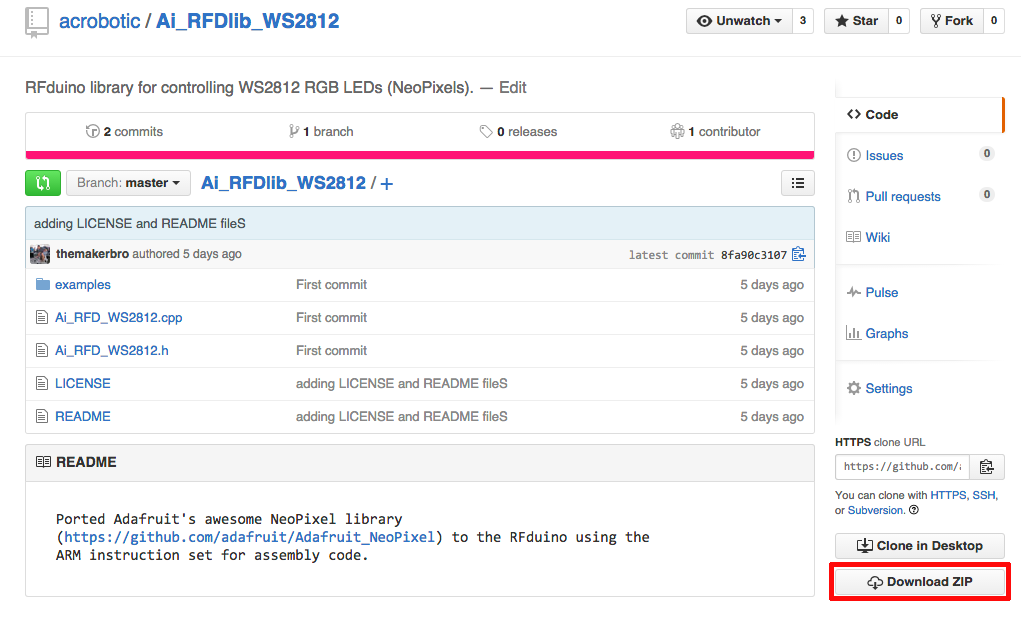This screenshot has height=617, width=1021.
Task: Click the folder icon beside examples
Action: pyautogui.click(x=43, y=284)
